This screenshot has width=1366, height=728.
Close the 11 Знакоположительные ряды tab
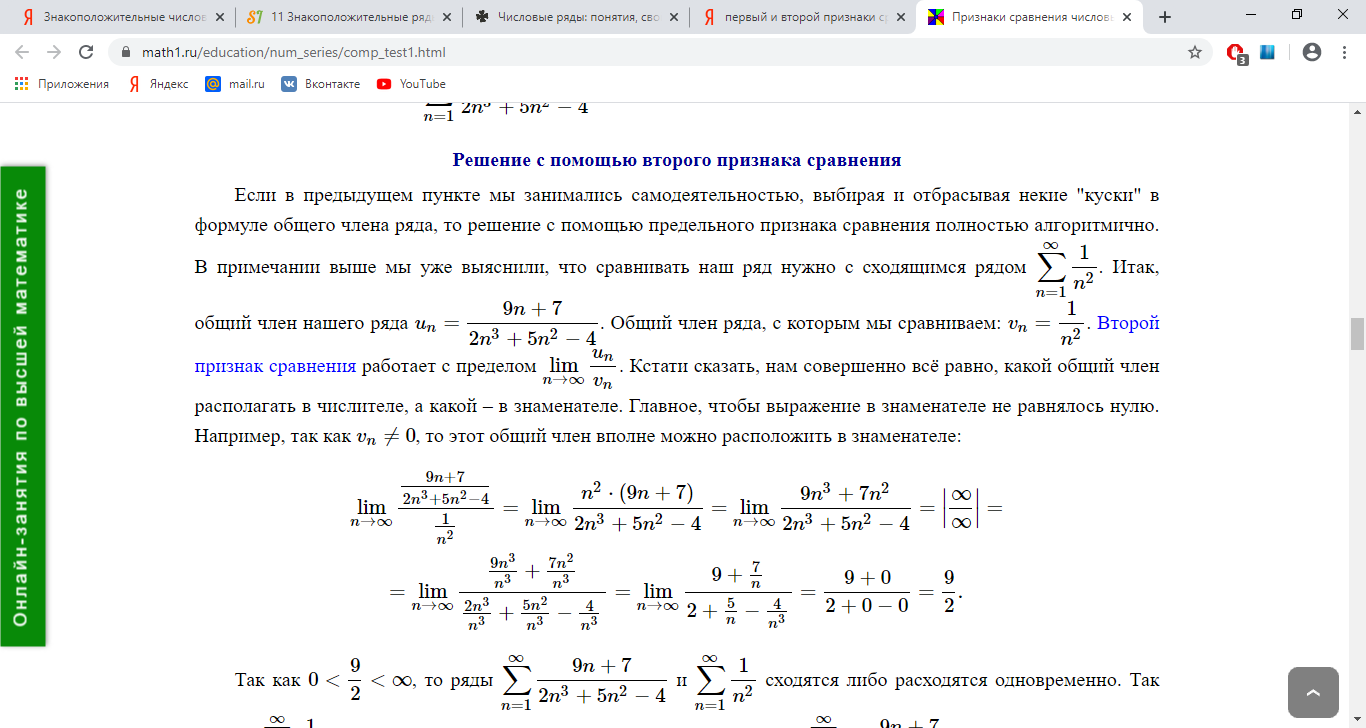pyautogui.click(x=445, y=17)
